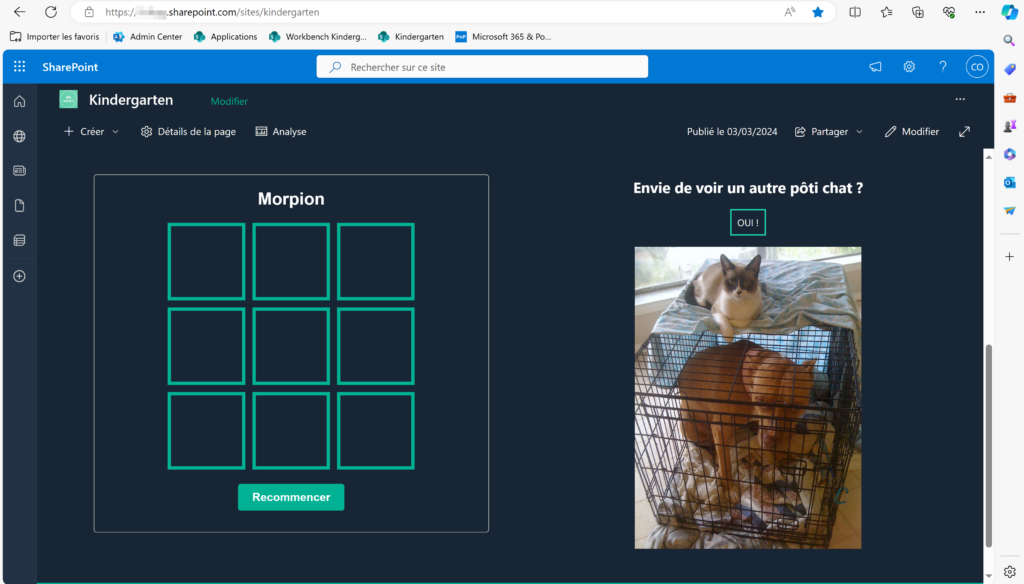1024x584 pixels.
Task: Click the browser address bar URL
Action: [212, 12]
